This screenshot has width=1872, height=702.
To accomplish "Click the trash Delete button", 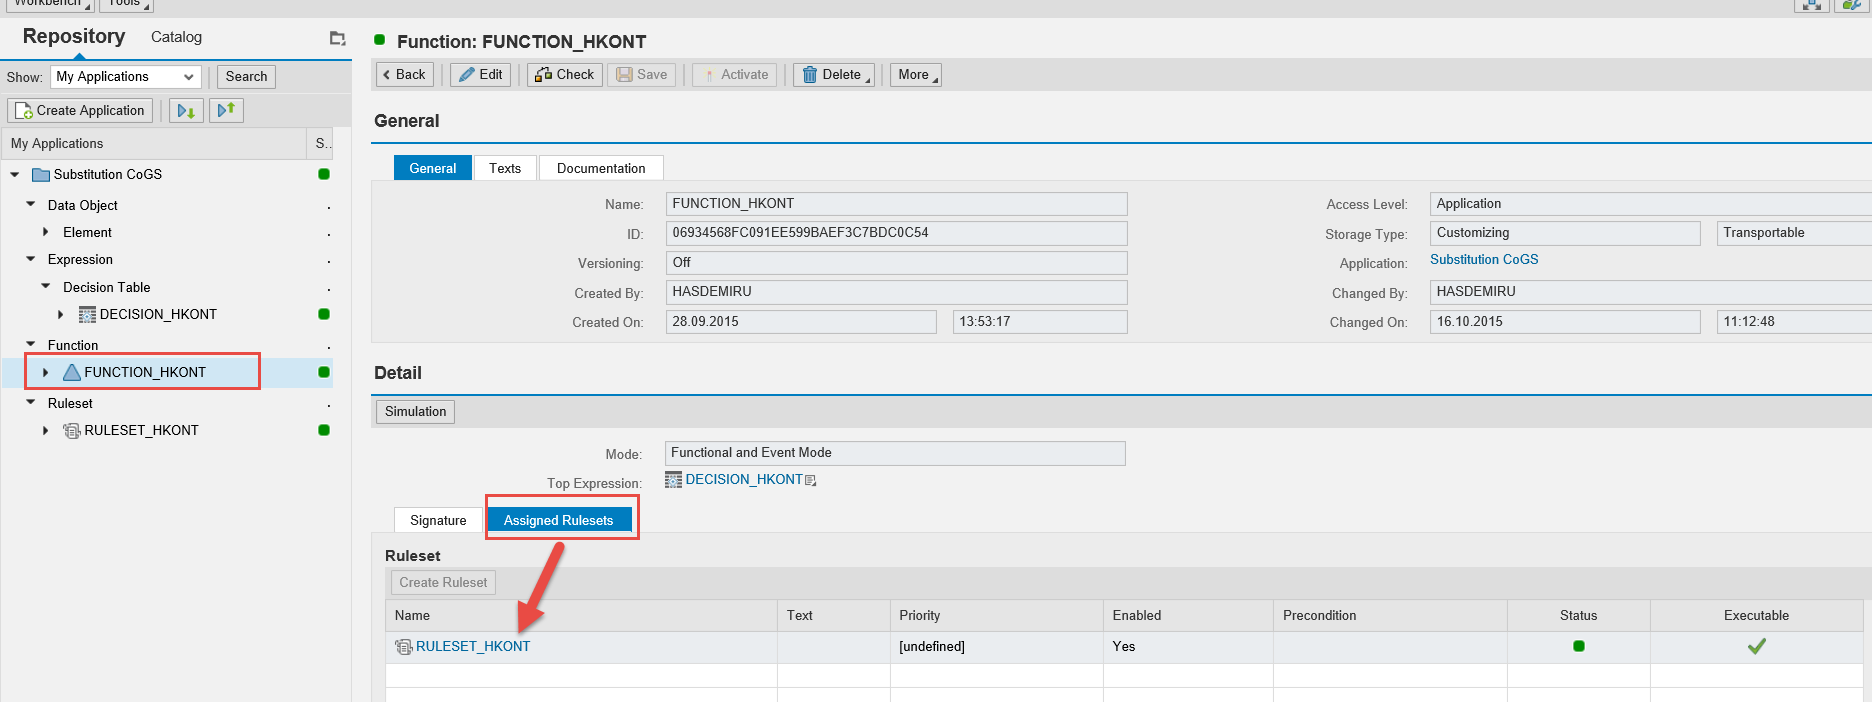I will click(x=833, y=74).
